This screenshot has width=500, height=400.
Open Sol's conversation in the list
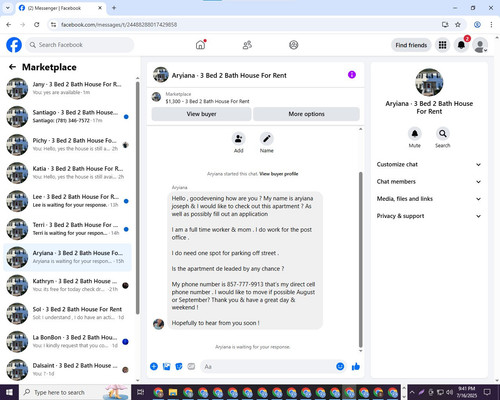click(67, 313)
